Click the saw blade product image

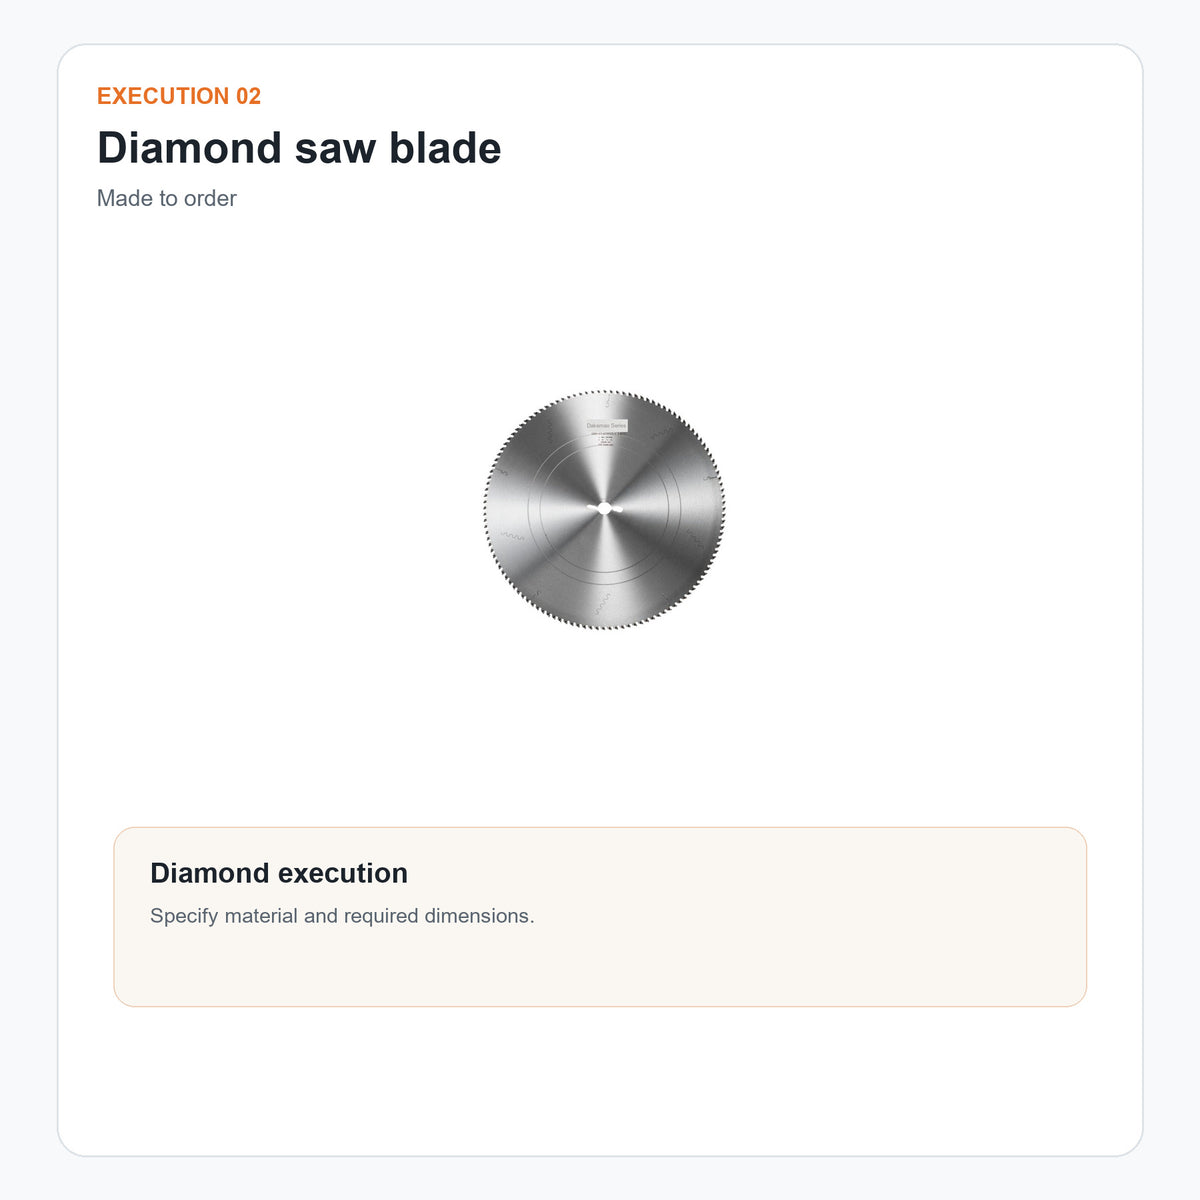point(604,510)
